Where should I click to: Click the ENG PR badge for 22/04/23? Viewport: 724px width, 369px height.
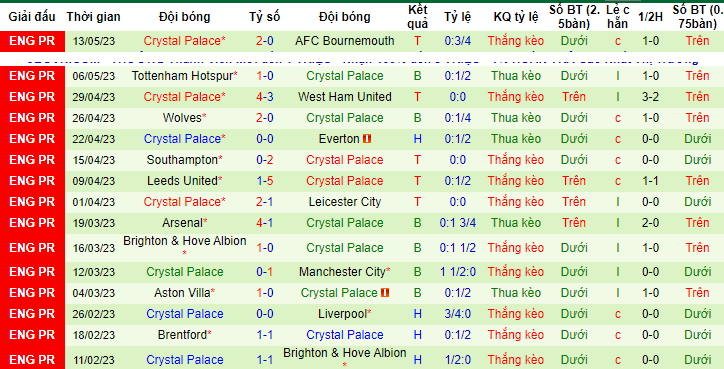(32, 139)
